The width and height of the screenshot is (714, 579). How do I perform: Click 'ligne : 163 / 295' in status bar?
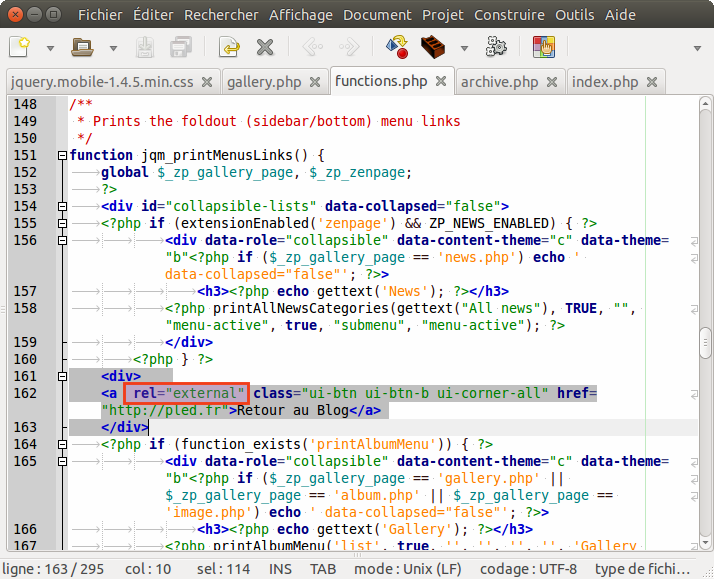point(53,569)
